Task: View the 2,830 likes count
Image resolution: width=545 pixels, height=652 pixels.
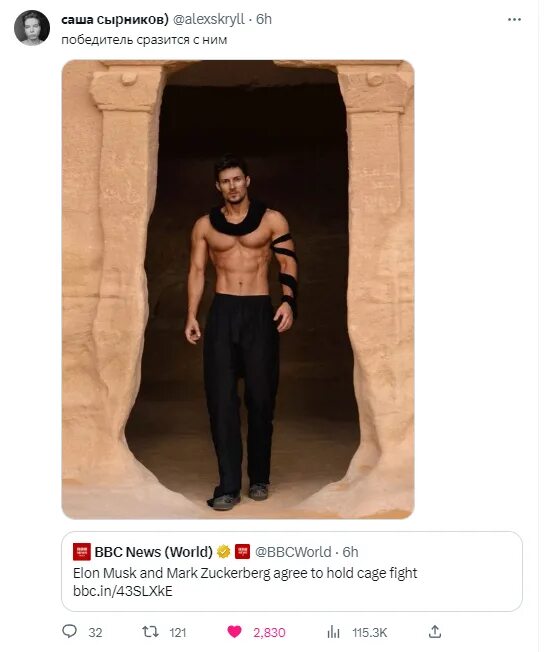Action: click(269, 633)
